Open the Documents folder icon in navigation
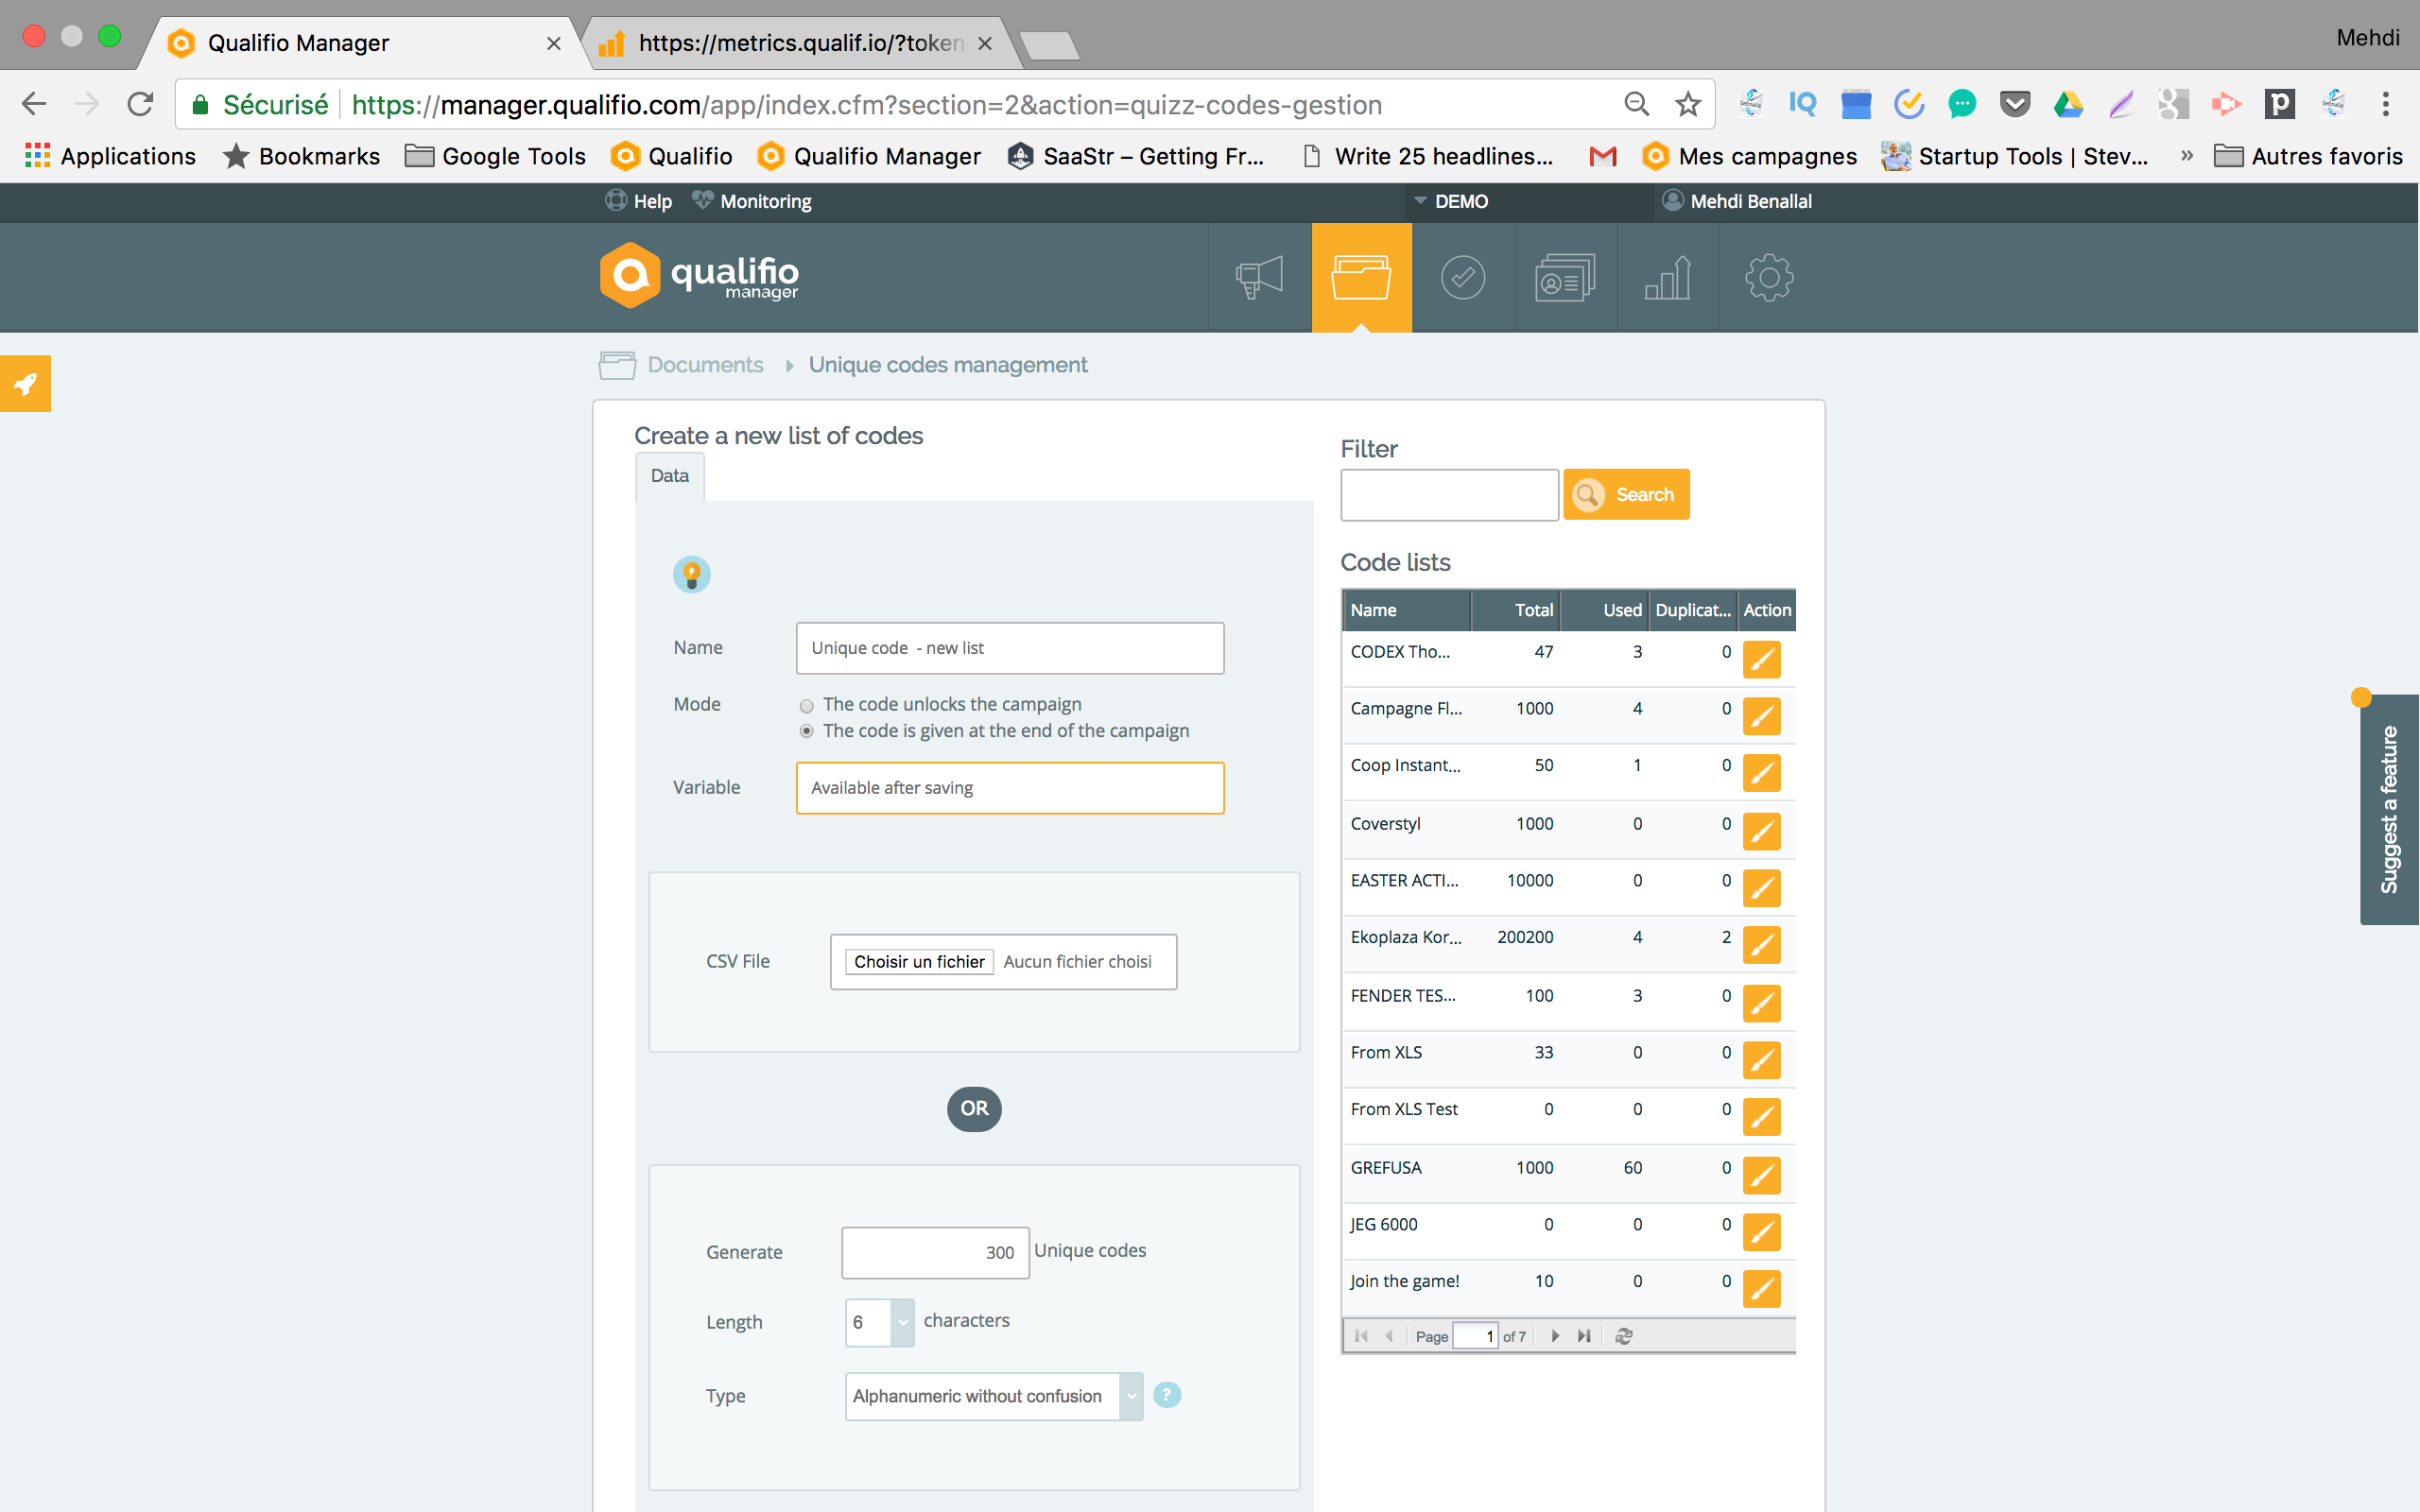This screenshot has width=2420, height=1512. (1362, 277)
